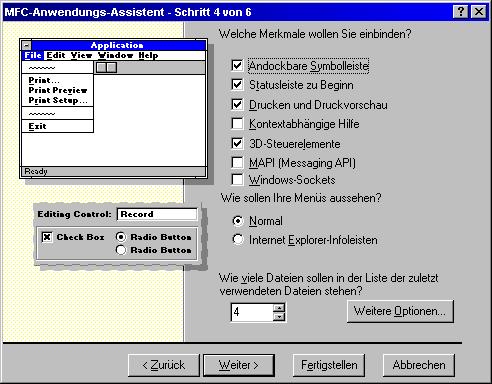The image size is (492, 384).
Task: Click Window in the preview Application menu
Action: coord(116,55)
